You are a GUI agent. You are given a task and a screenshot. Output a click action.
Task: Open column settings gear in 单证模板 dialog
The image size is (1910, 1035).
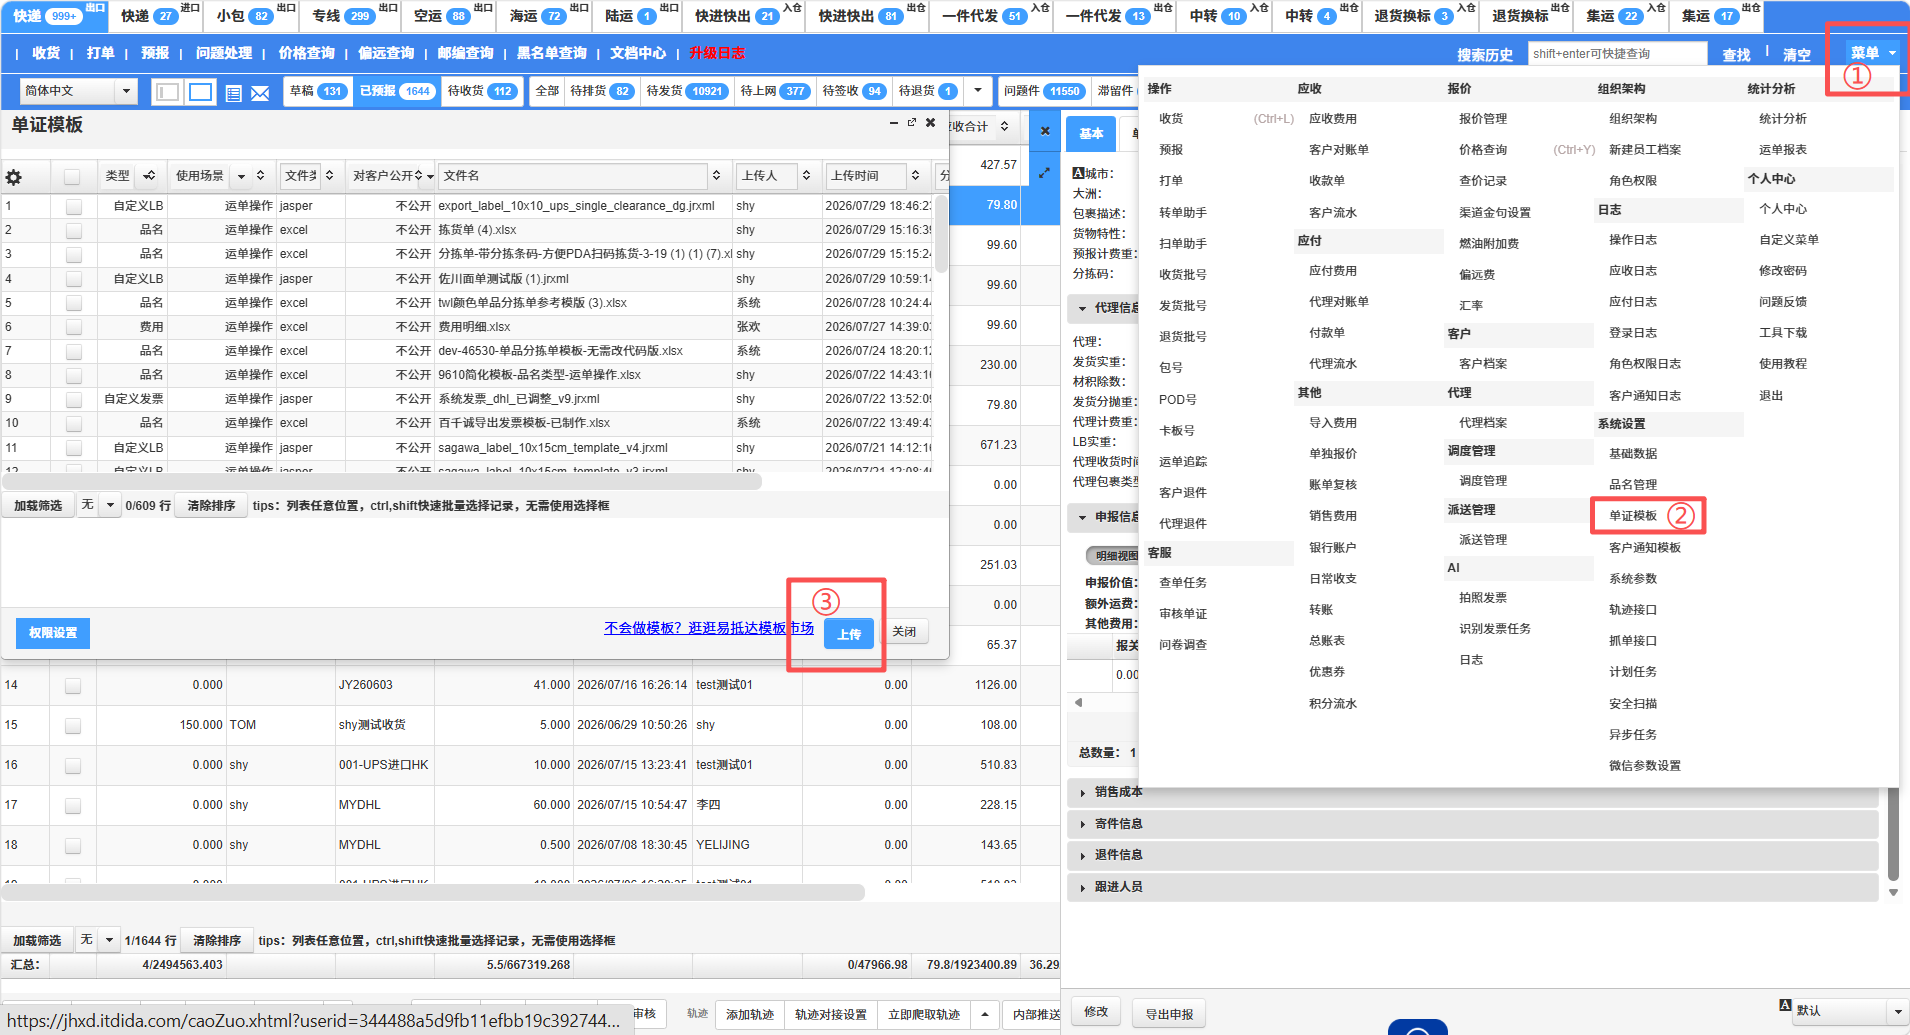[x=14, y=177]
